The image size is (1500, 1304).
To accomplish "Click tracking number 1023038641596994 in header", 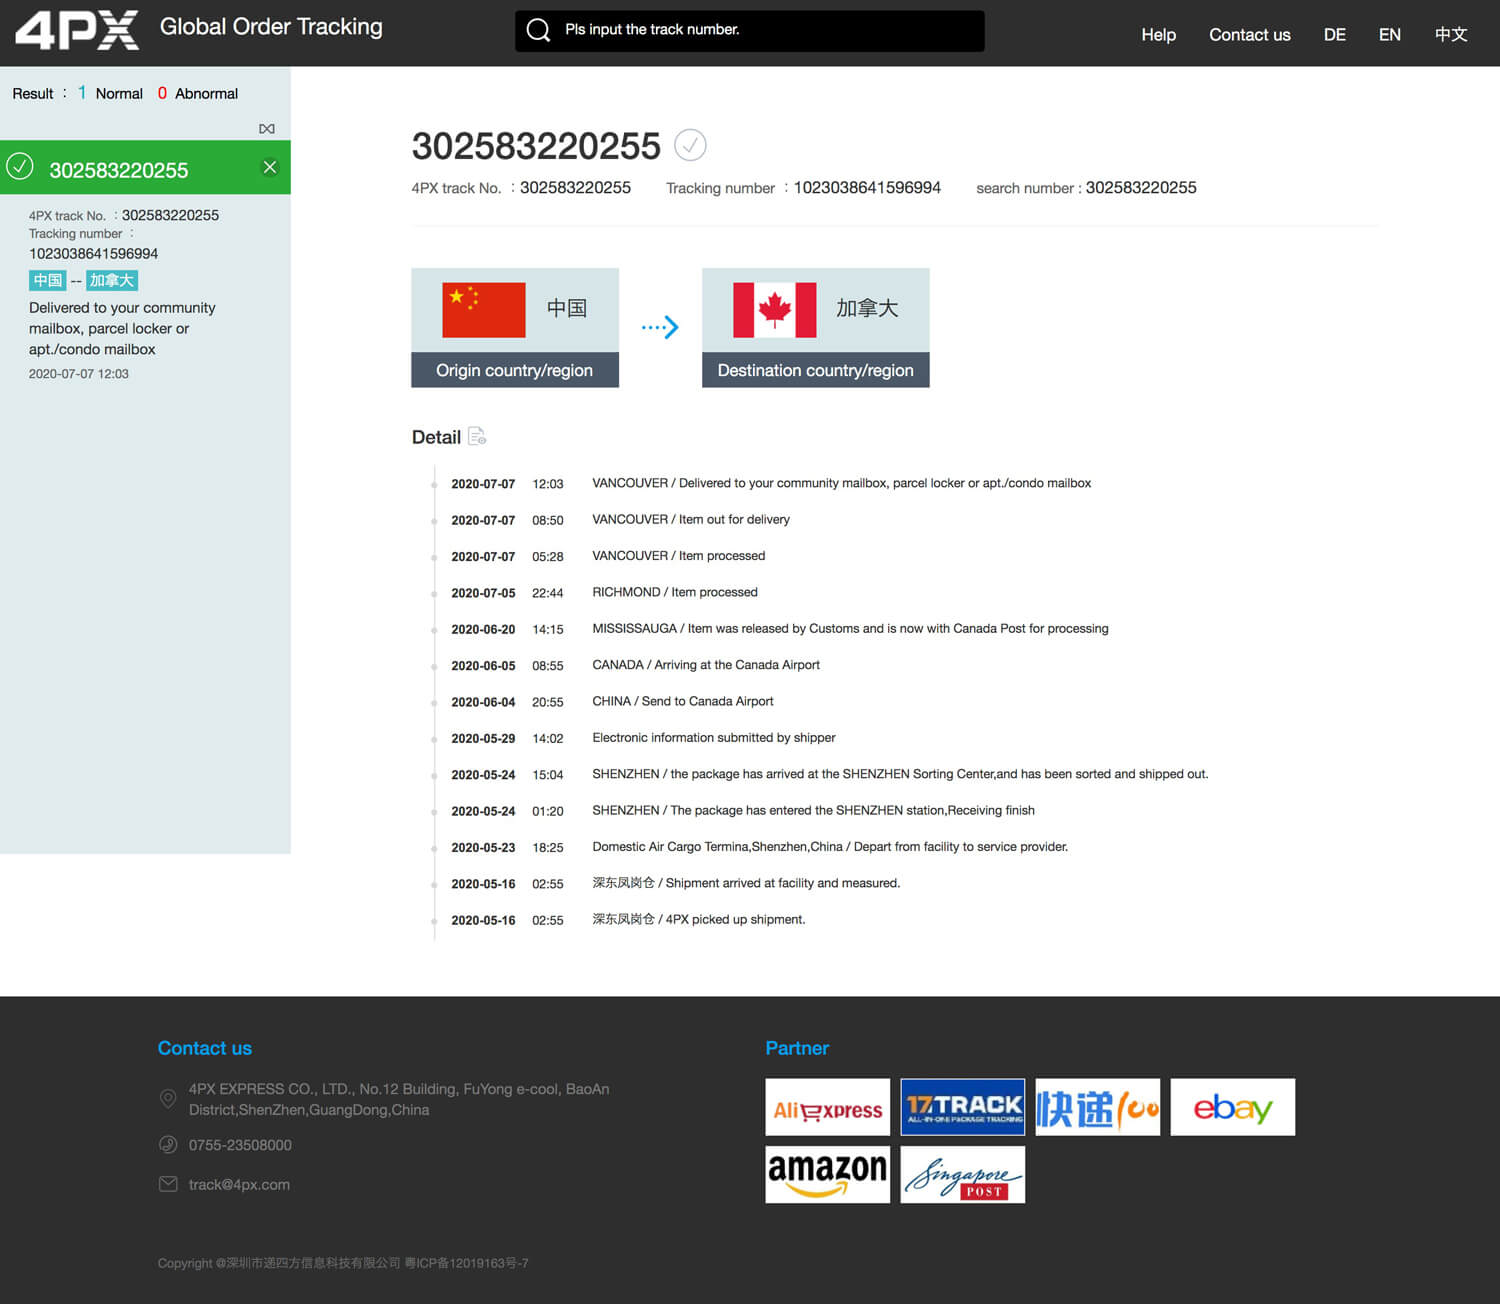I will click(x=867, y=188).
